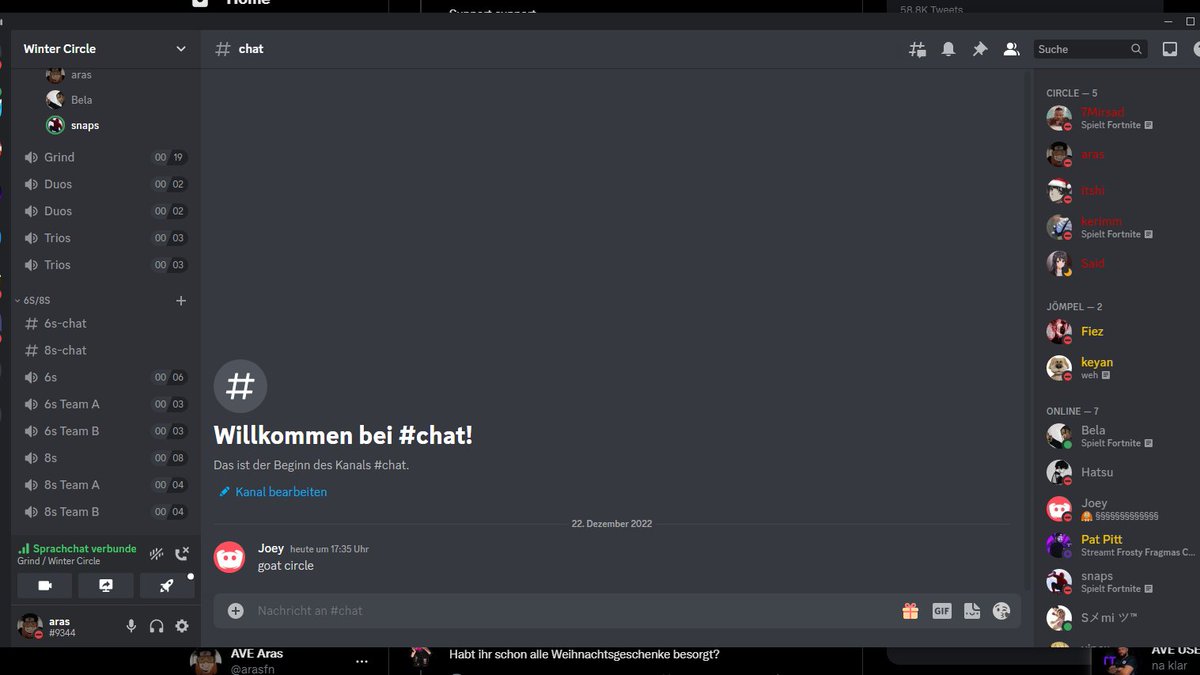Join the first Duos voice channel
This screenshot has height=675, width=1200.
[104, 184]
